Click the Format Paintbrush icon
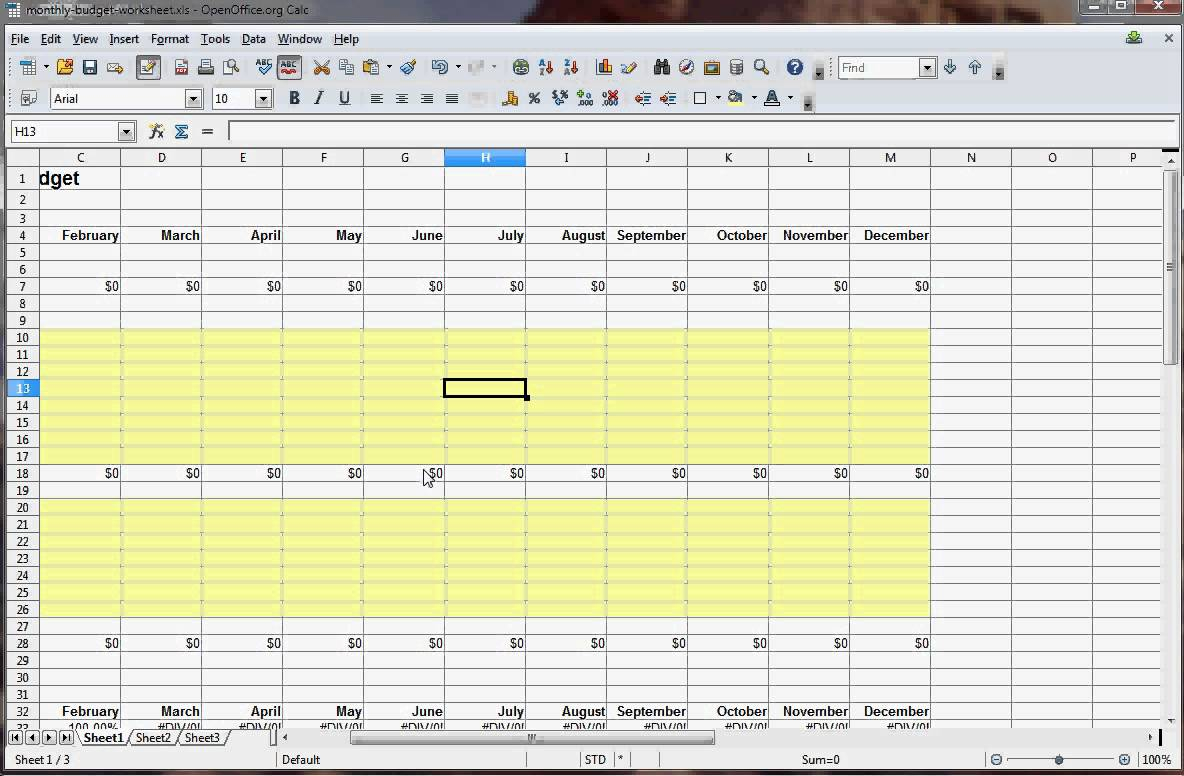Image resolution: width=1184 pixels, height=776 pixels. (407, 67)
